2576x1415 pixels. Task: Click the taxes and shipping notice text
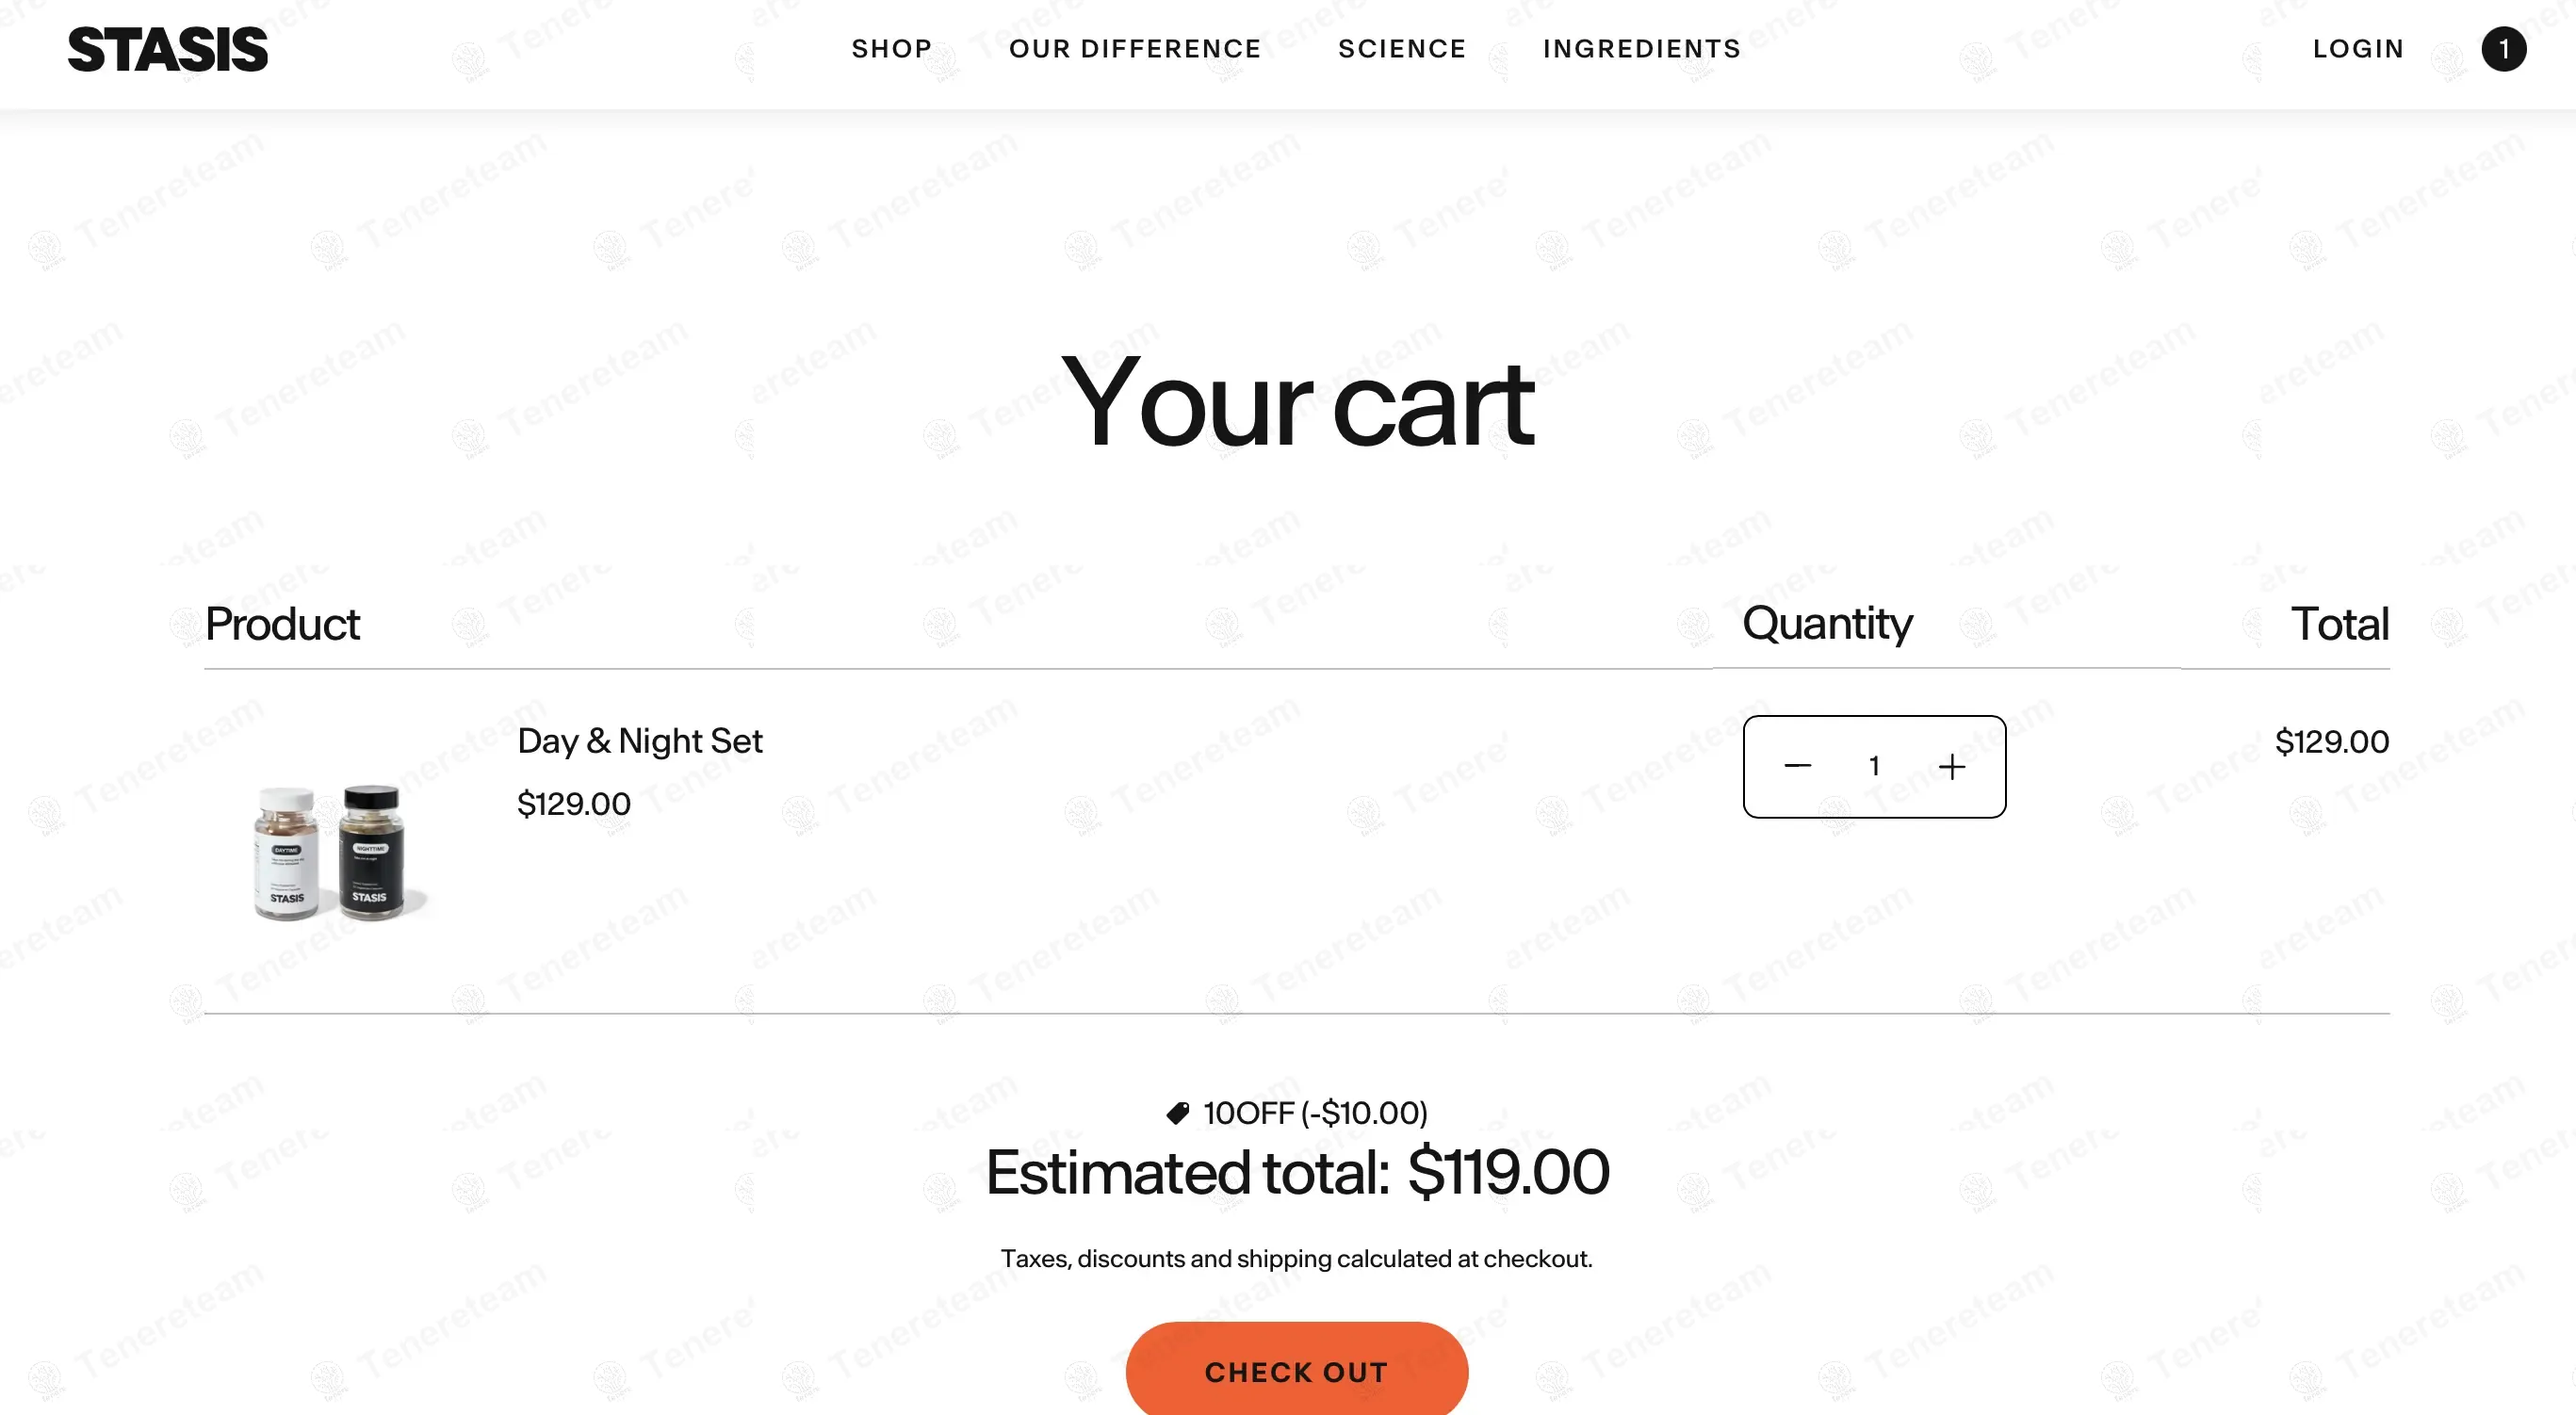pyautogui.click(x=1296, y=1258)
